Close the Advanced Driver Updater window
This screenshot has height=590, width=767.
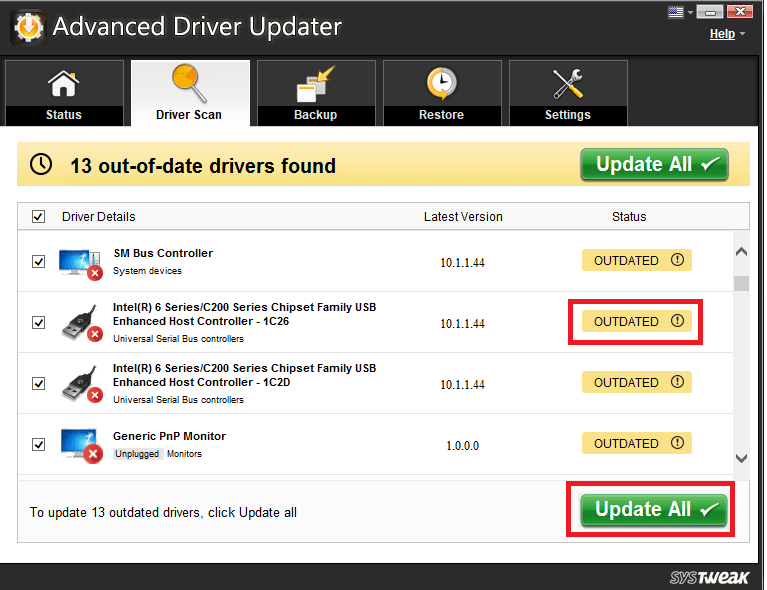point(740,12)
